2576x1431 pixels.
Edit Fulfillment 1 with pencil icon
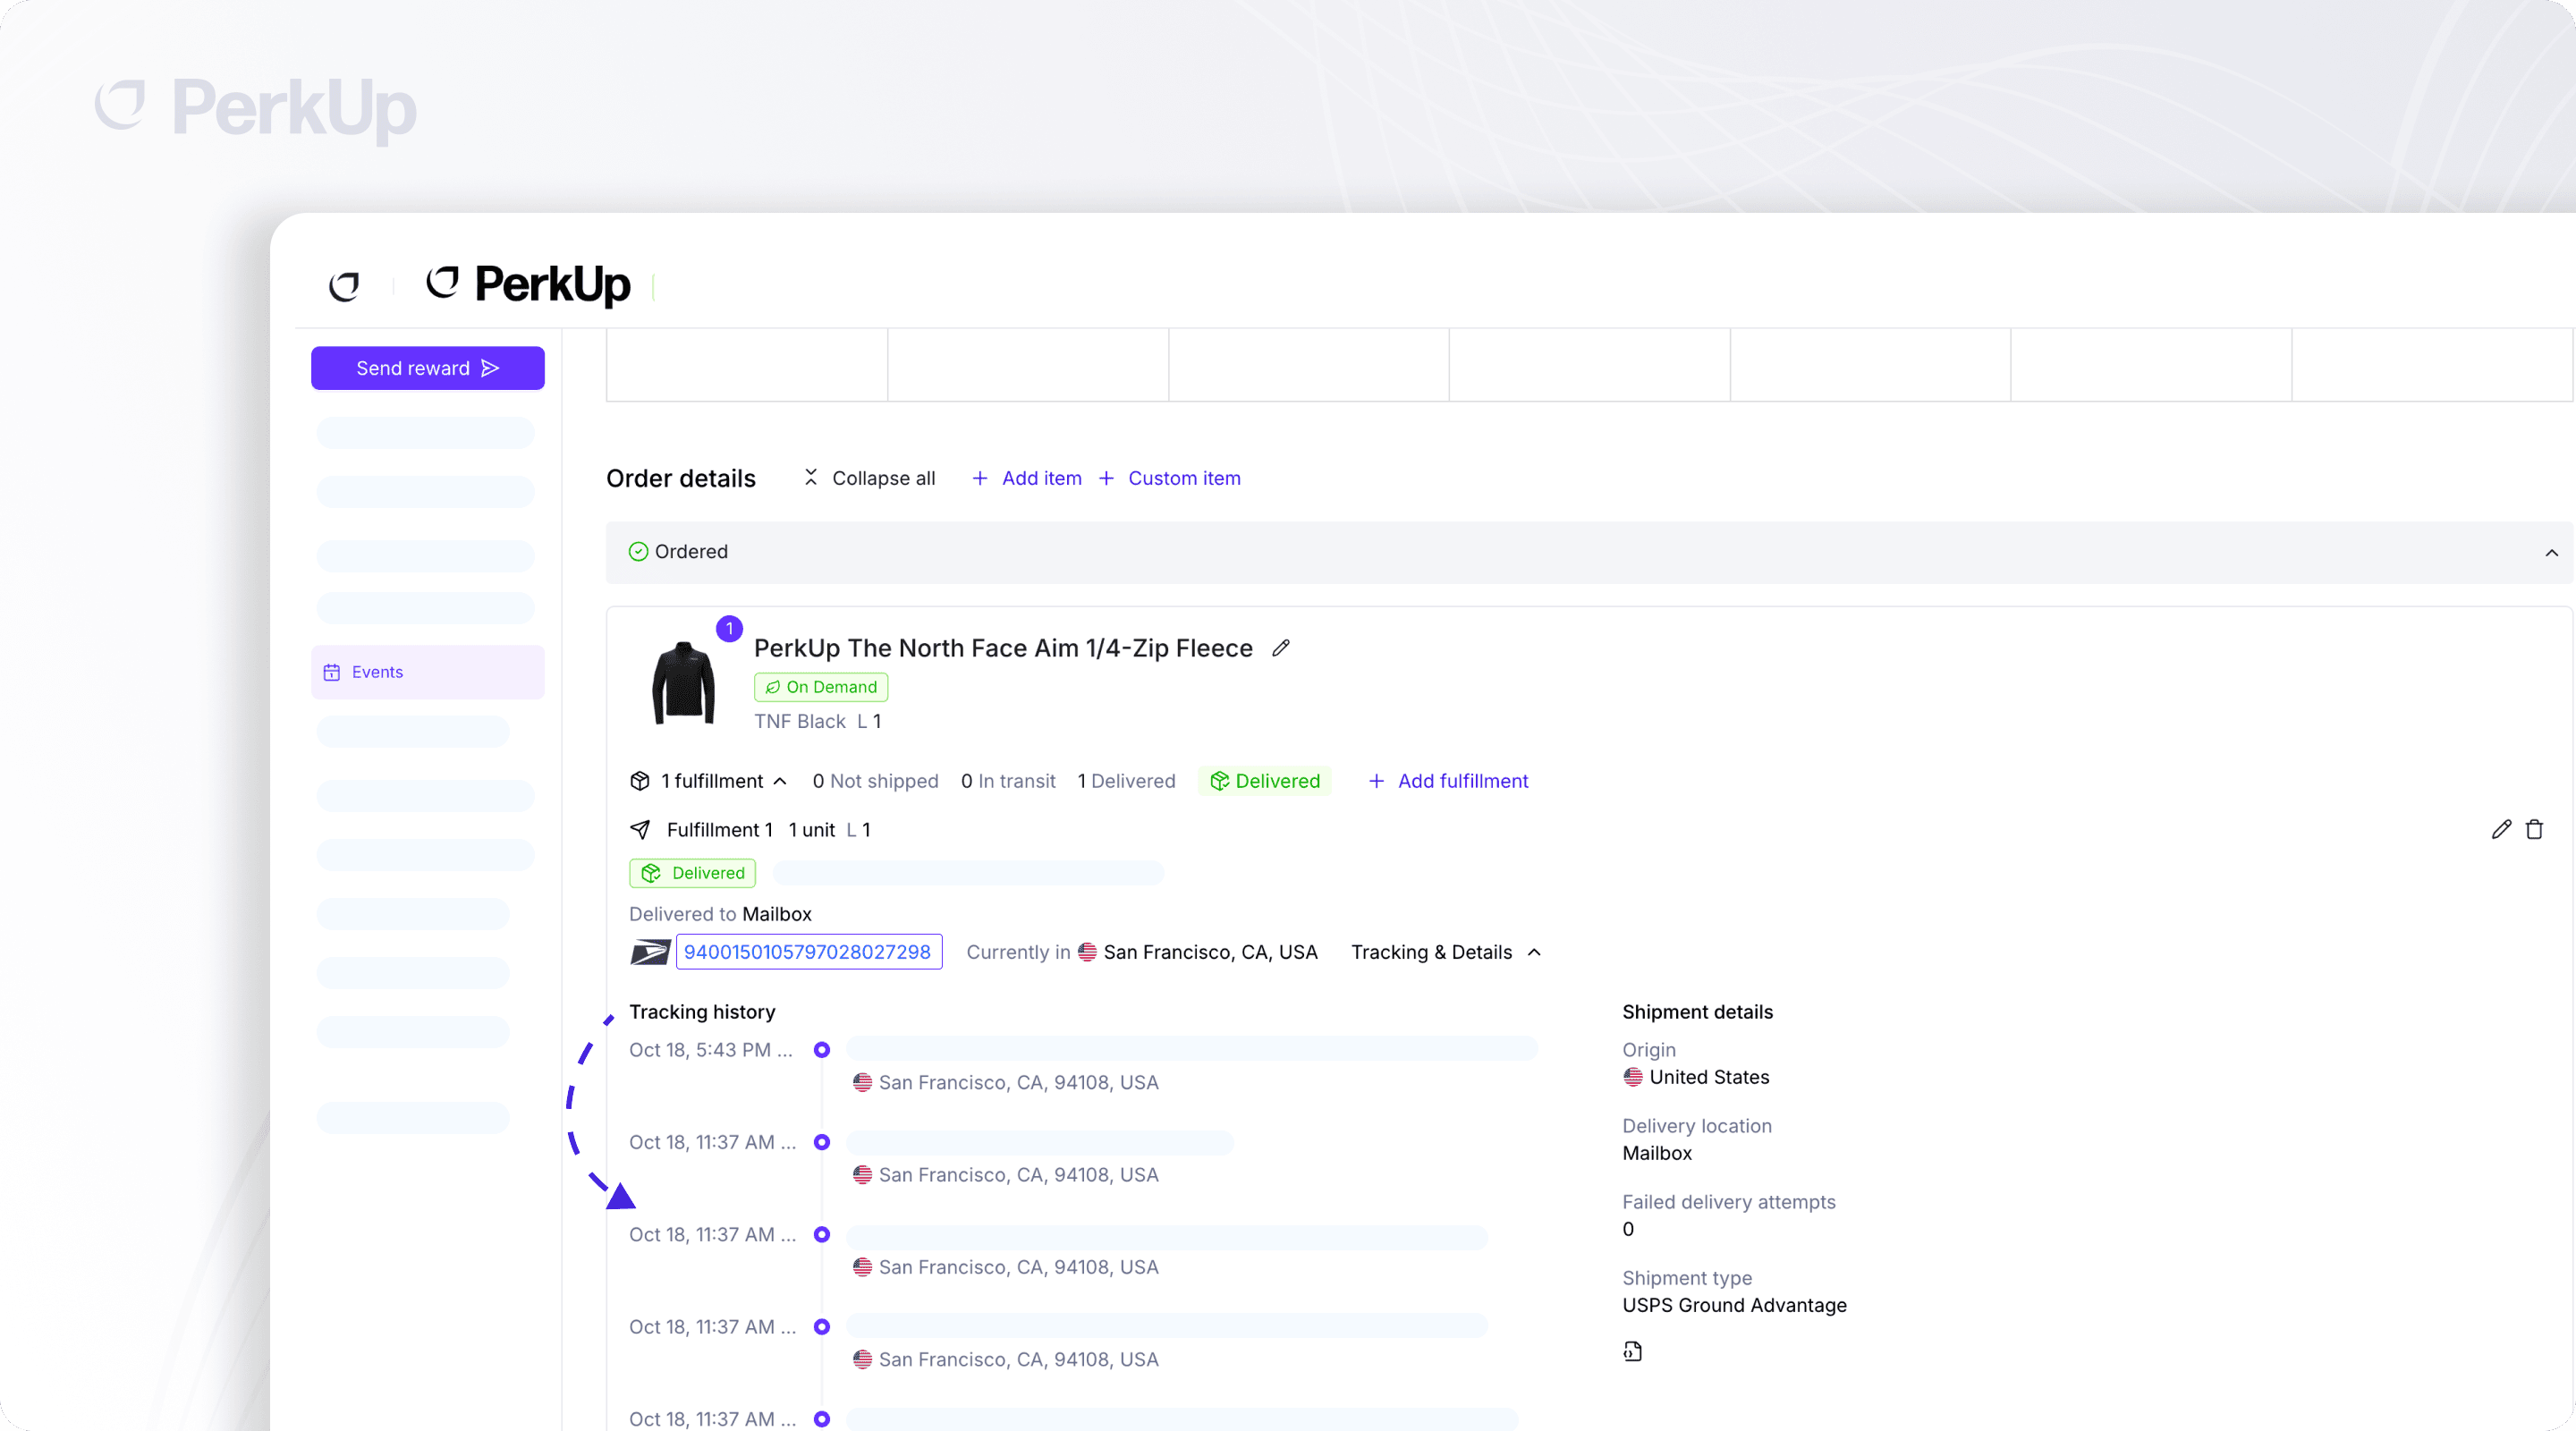[2501, 829]
